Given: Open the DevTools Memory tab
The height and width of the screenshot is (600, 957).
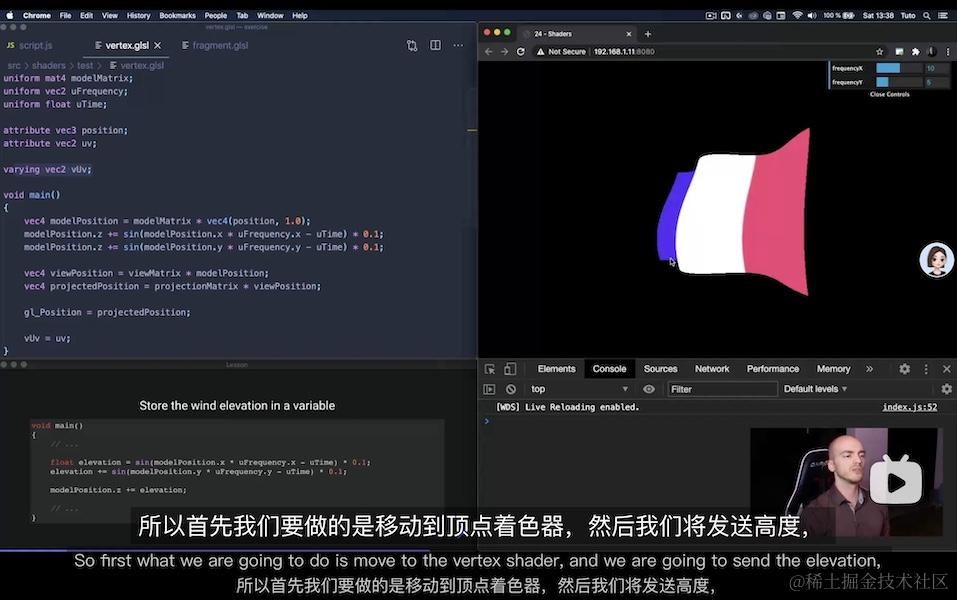Looking at the screenshot, I should (833, 369).
